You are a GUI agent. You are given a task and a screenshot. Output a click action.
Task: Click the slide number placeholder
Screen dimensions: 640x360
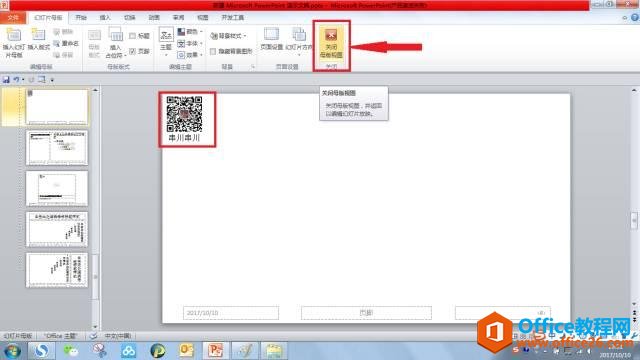coord(503,313)
